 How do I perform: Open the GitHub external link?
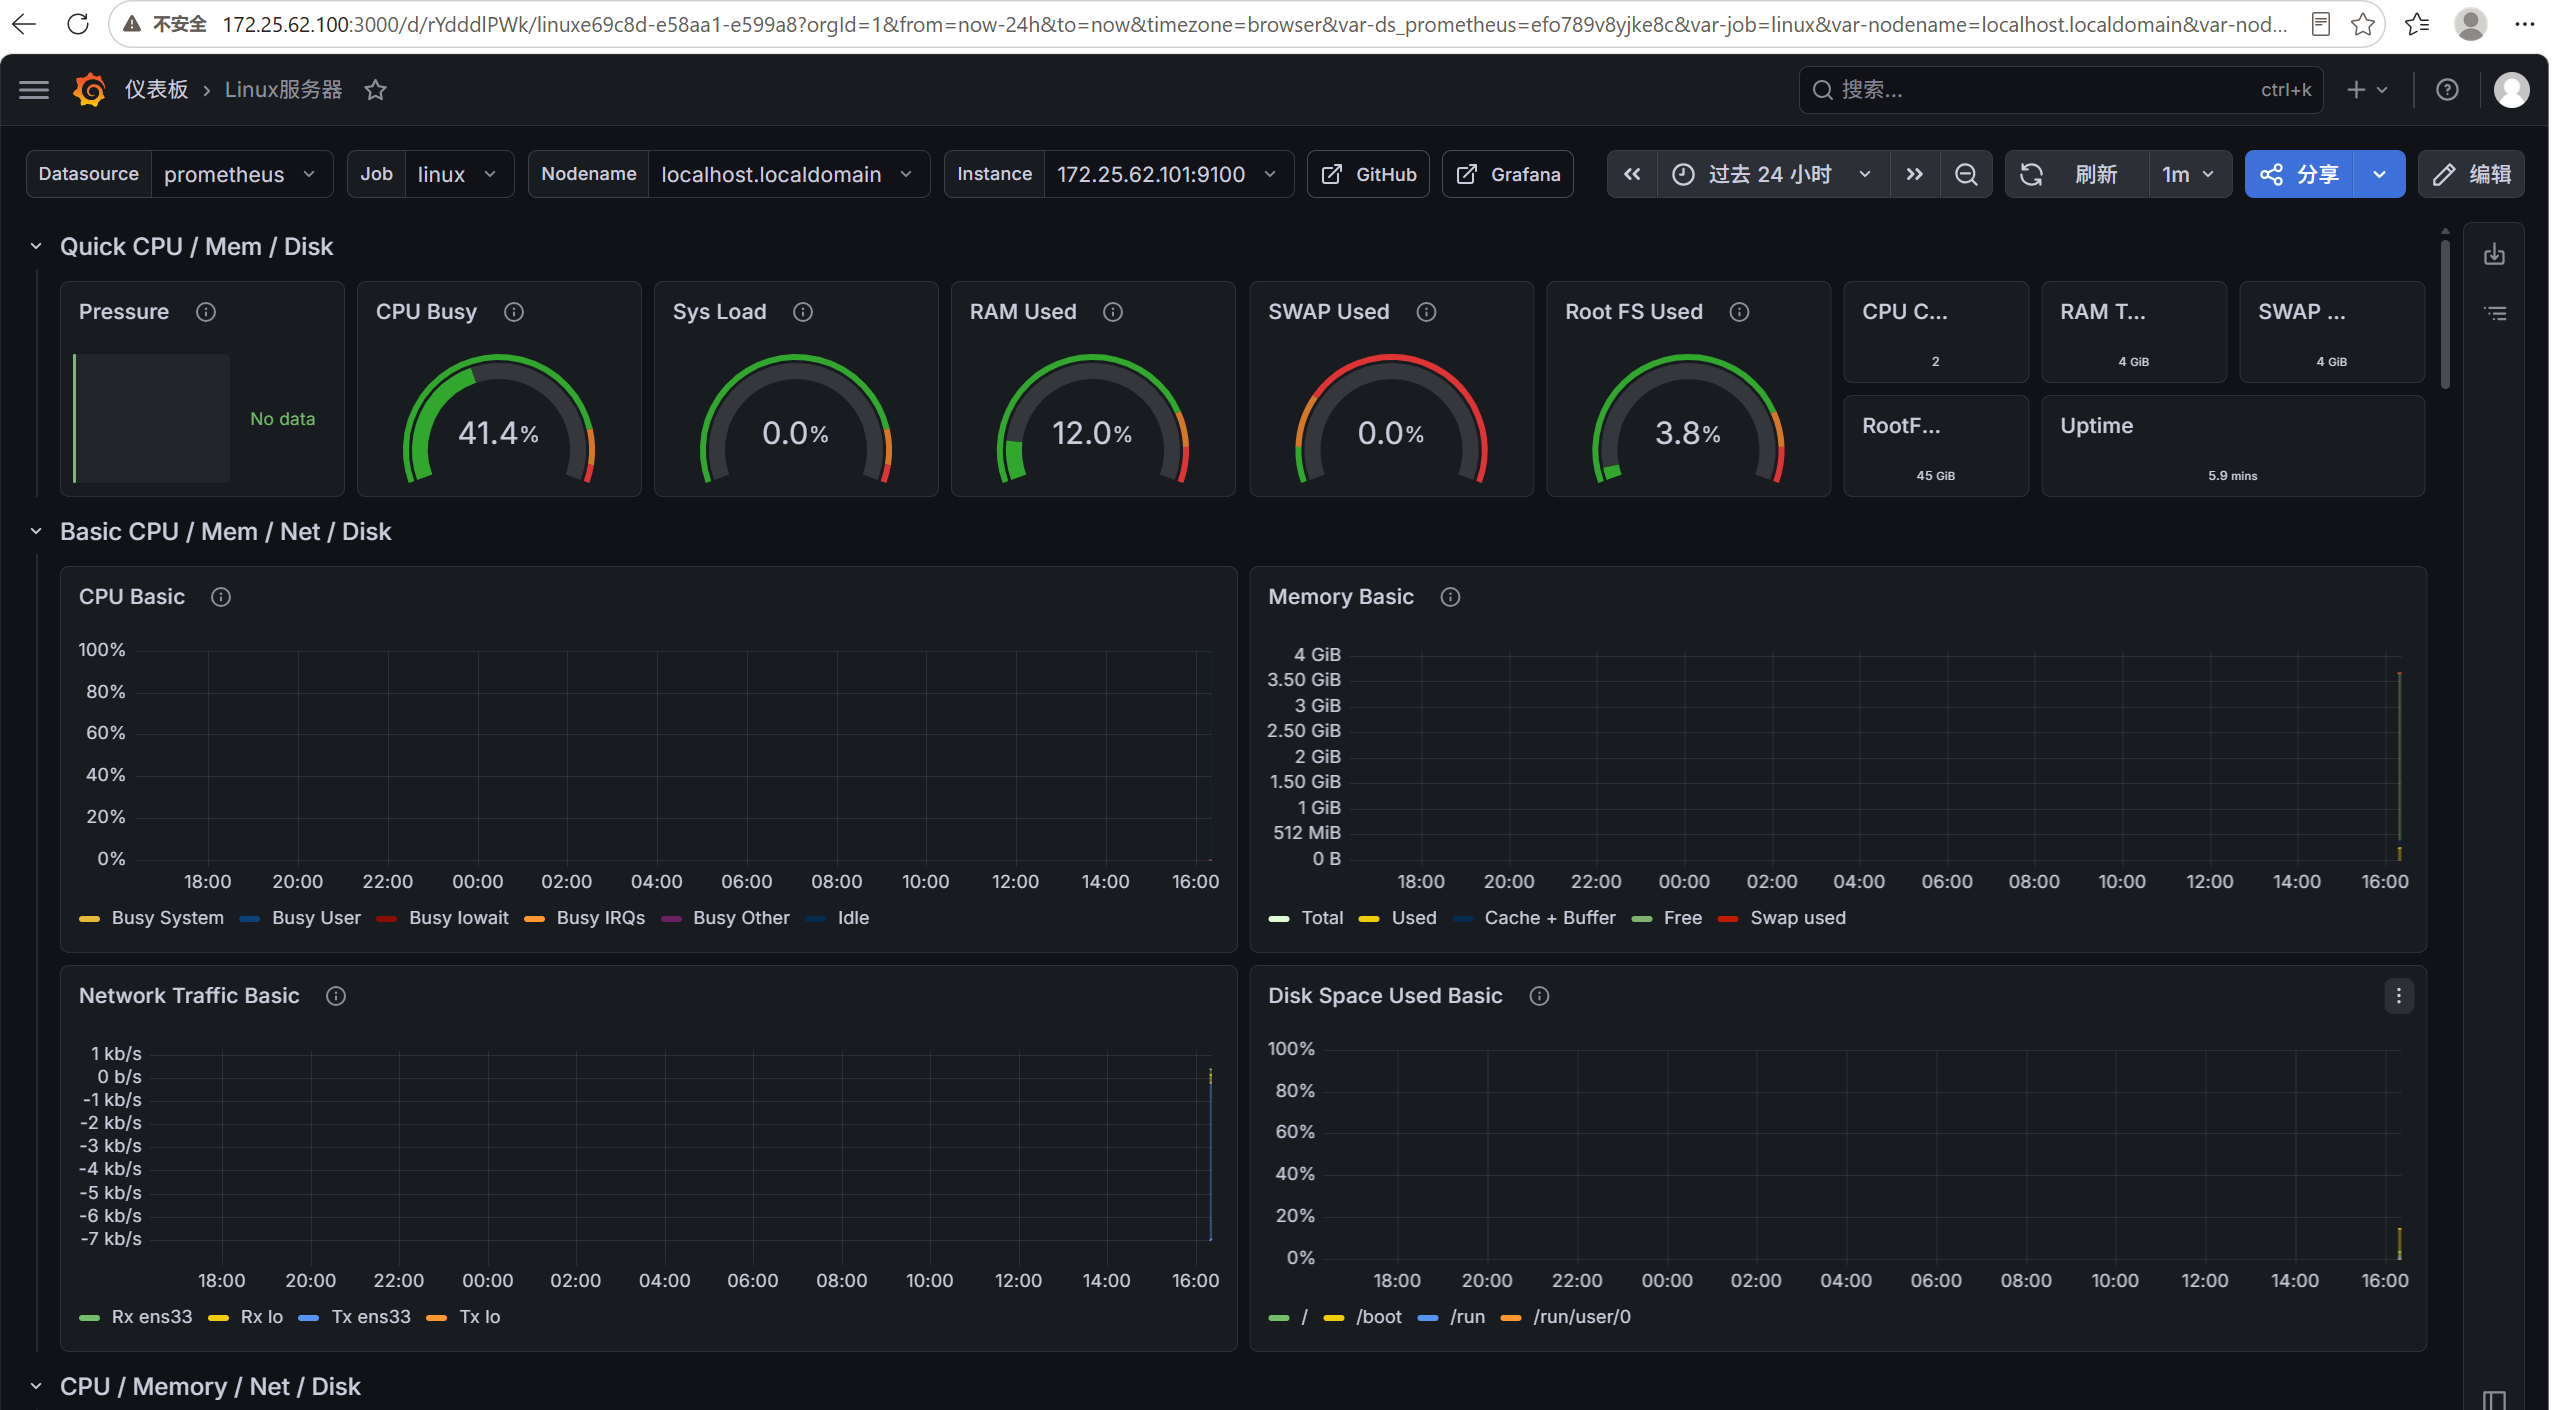pos(1368,174)
